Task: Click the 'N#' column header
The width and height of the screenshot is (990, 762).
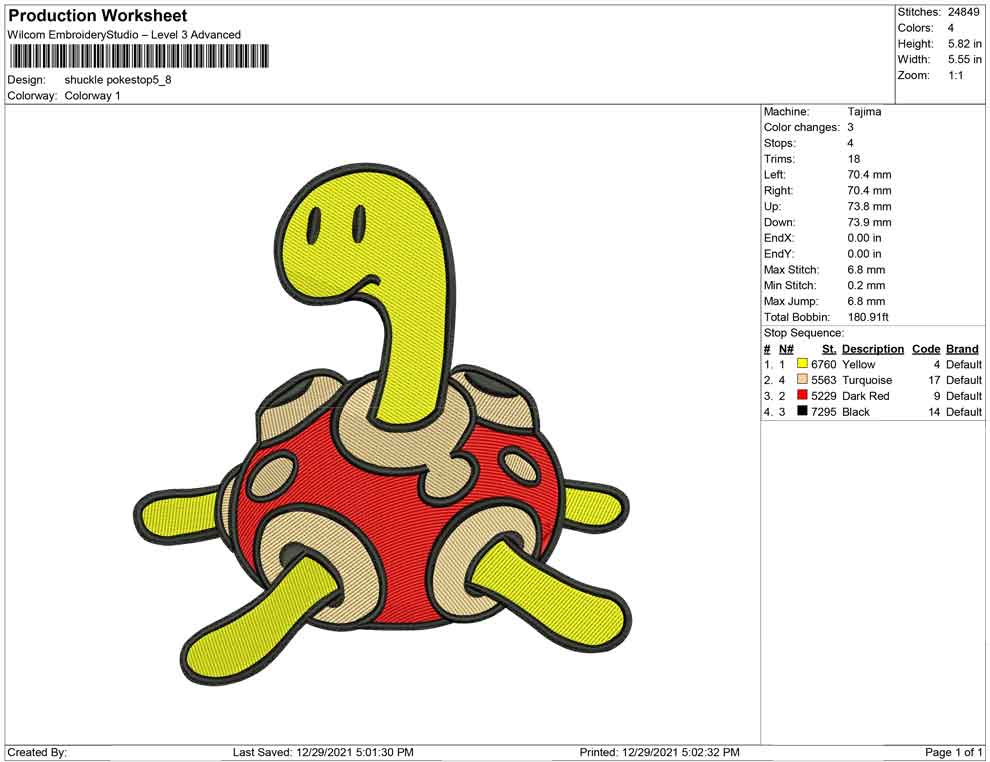Action: tap(786, 348)
